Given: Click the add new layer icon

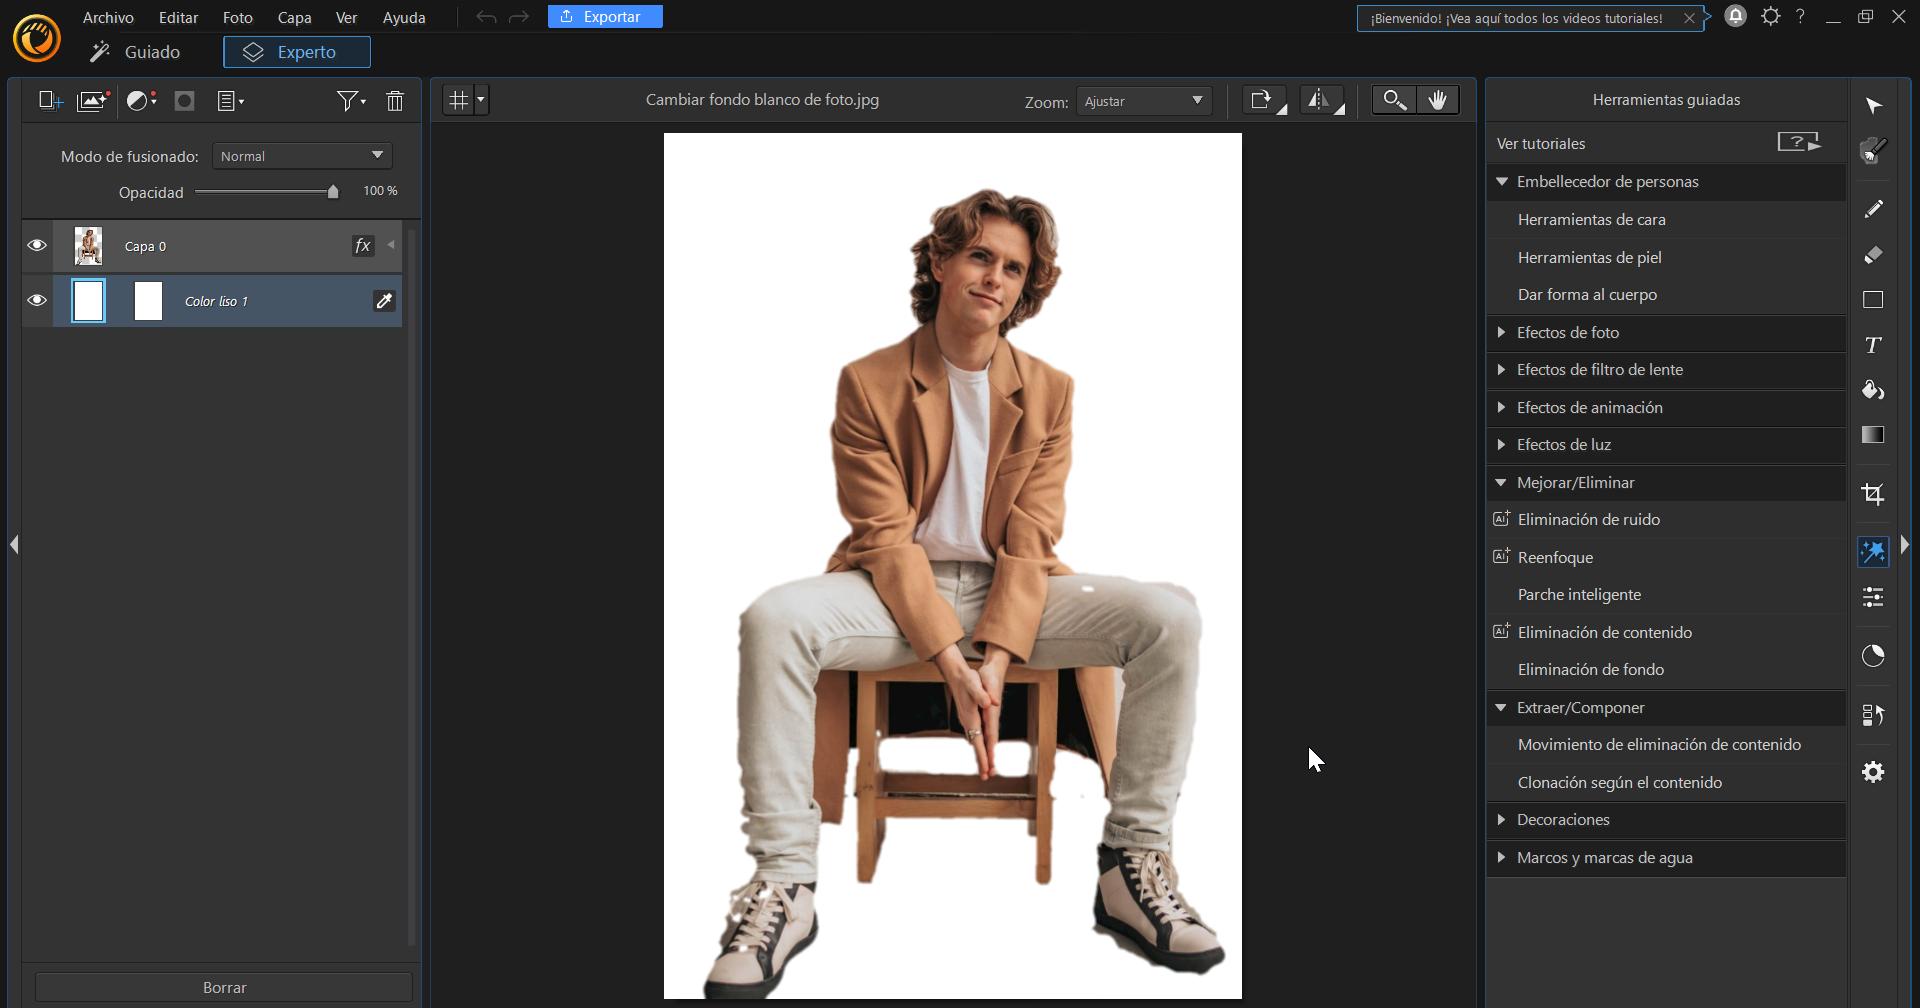Looking at the screenshot, I should (x=50, y=101).
